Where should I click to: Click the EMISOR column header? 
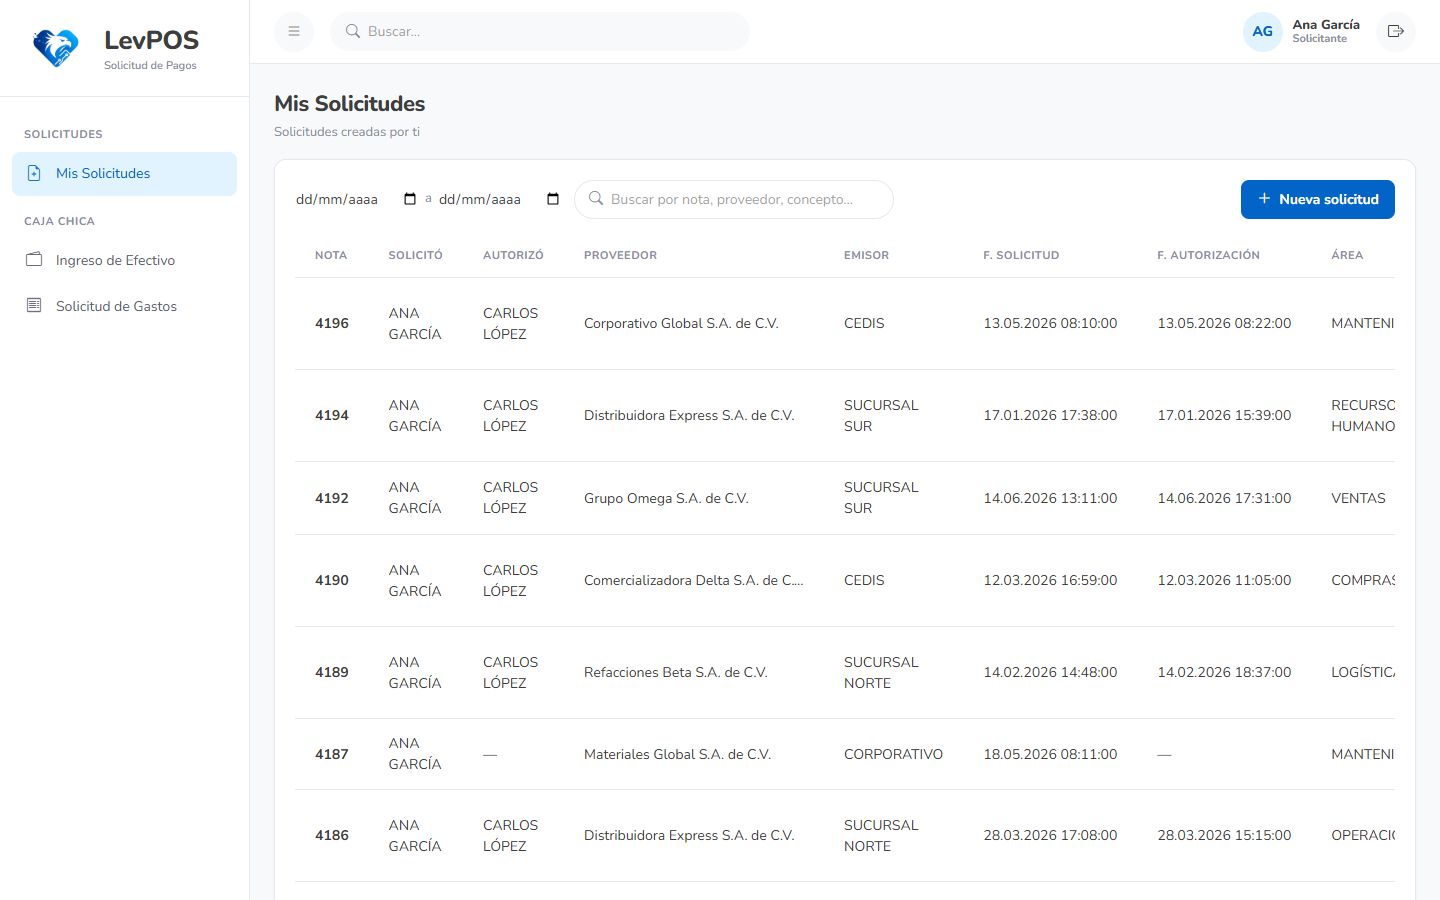866,255
